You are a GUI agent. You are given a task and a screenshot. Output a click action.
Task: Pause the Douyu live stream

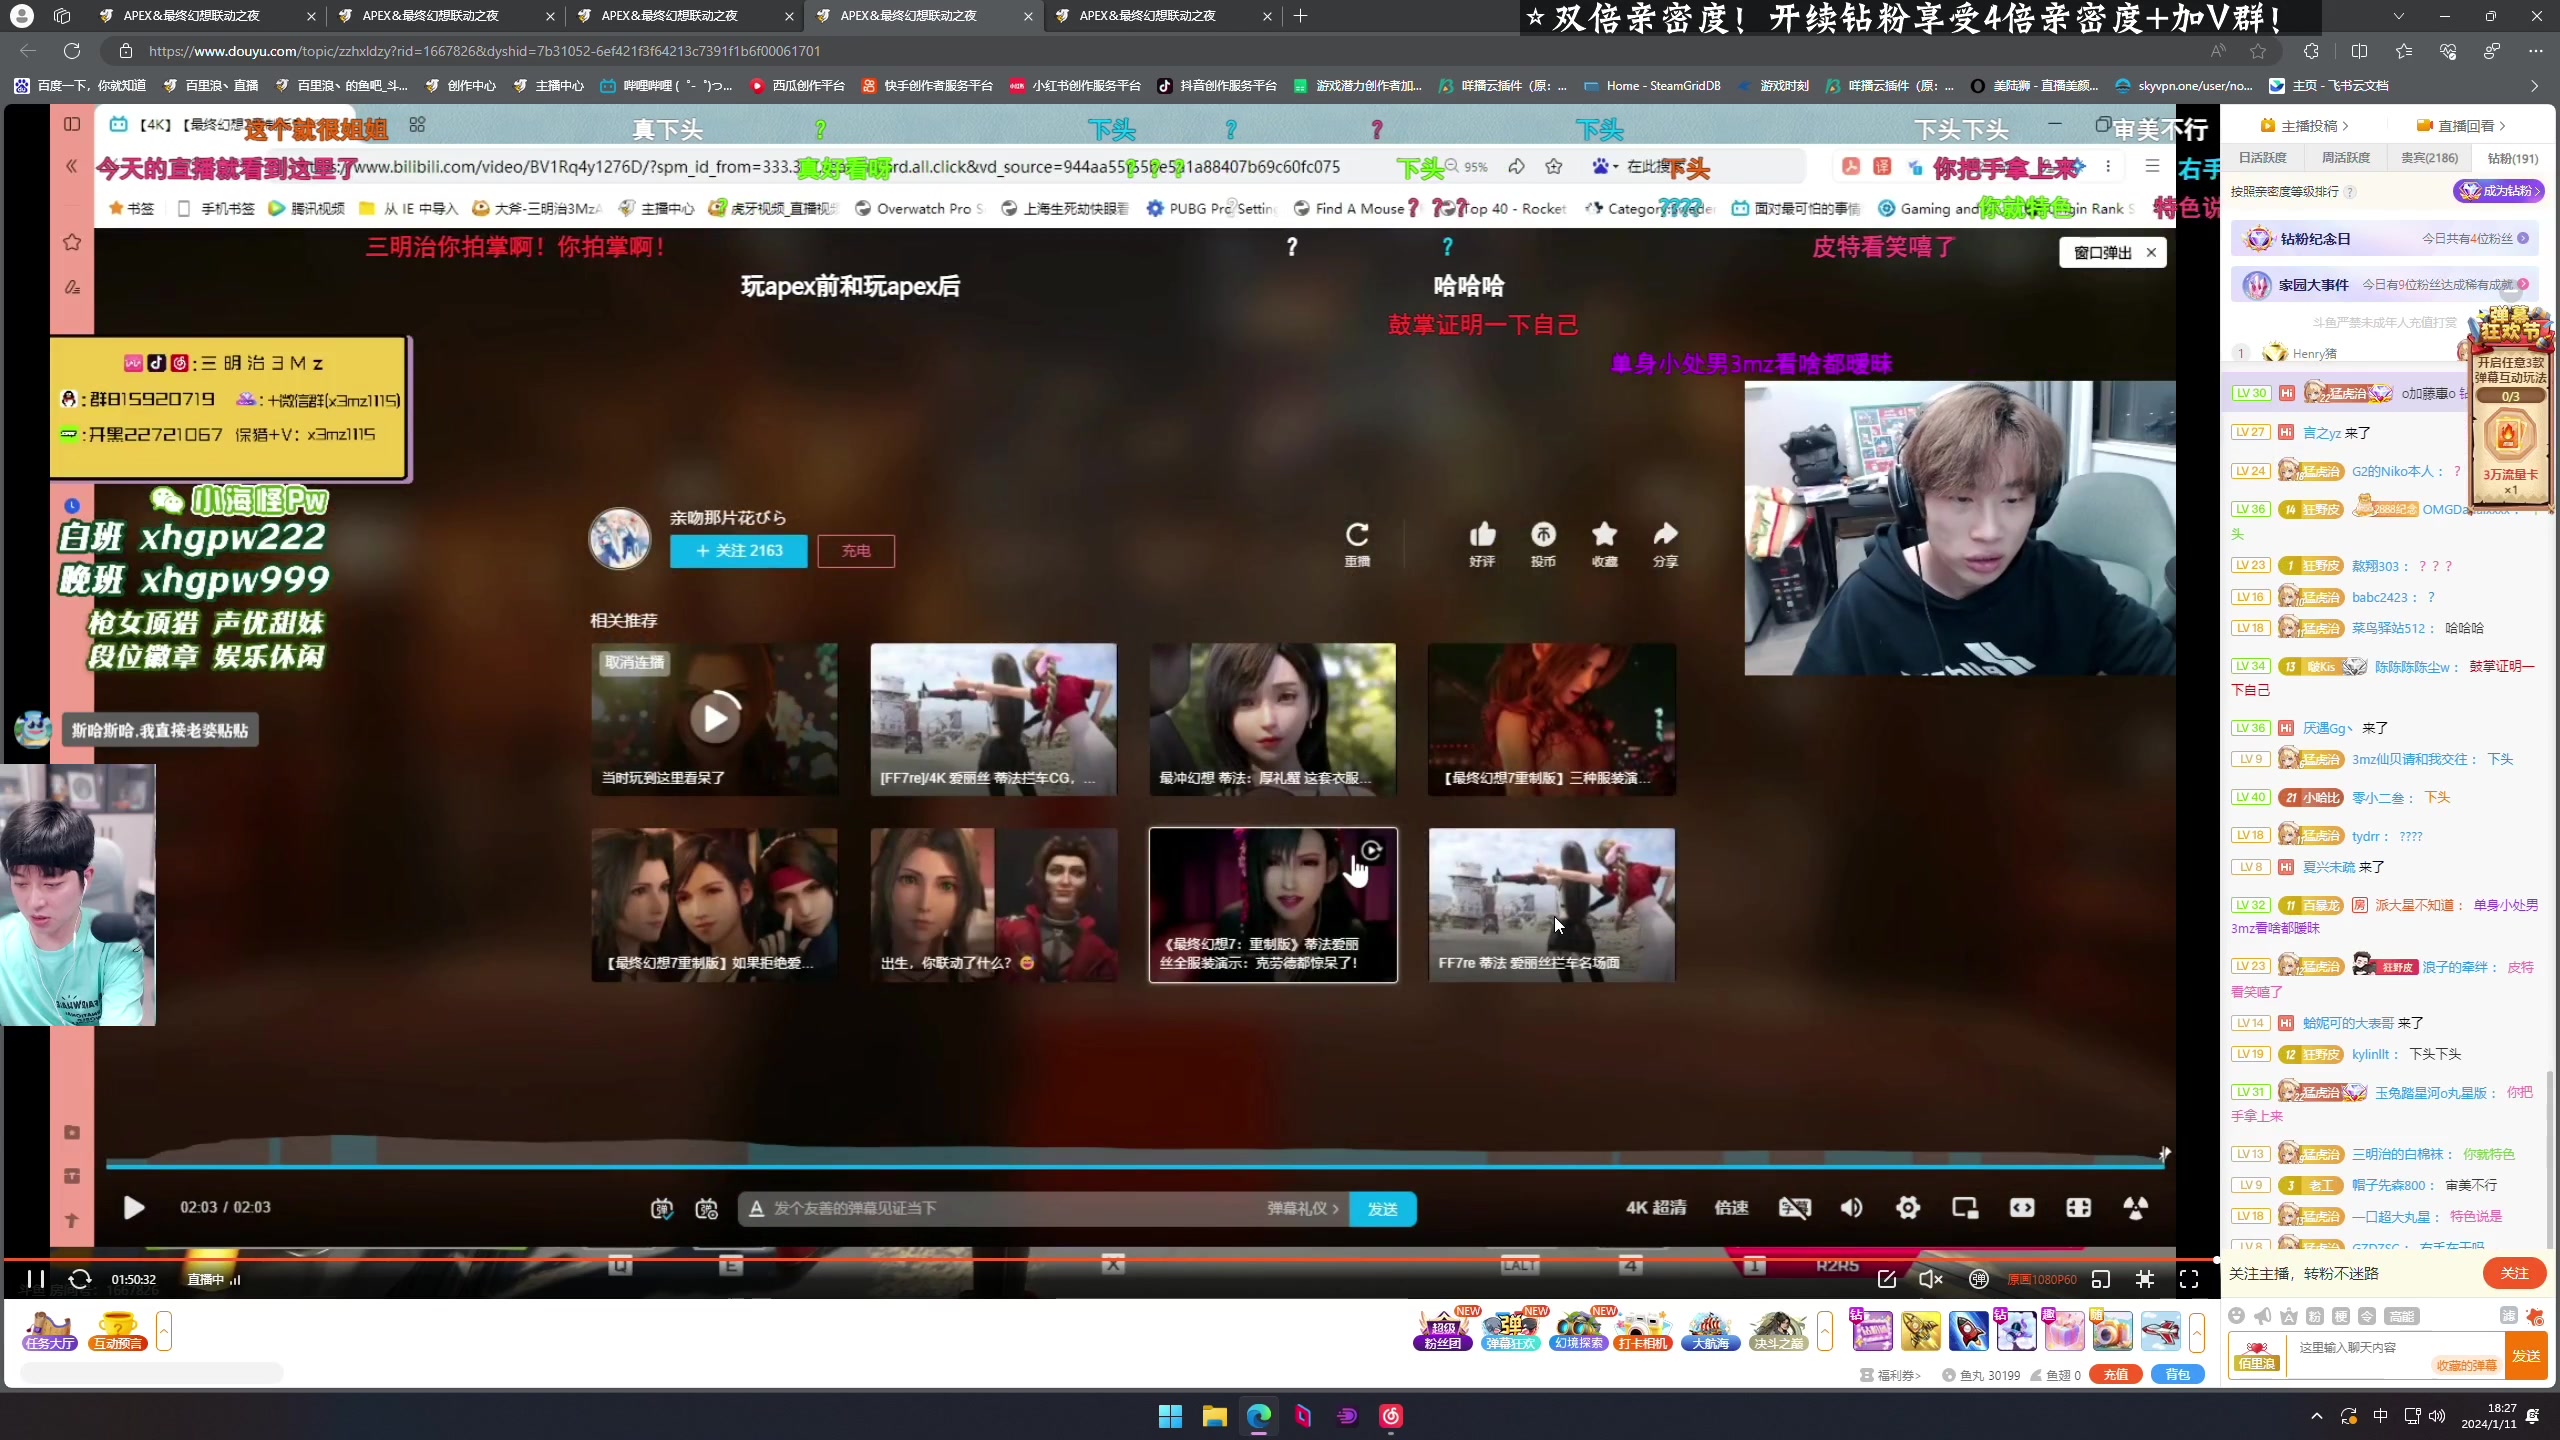pos(35,1279)
